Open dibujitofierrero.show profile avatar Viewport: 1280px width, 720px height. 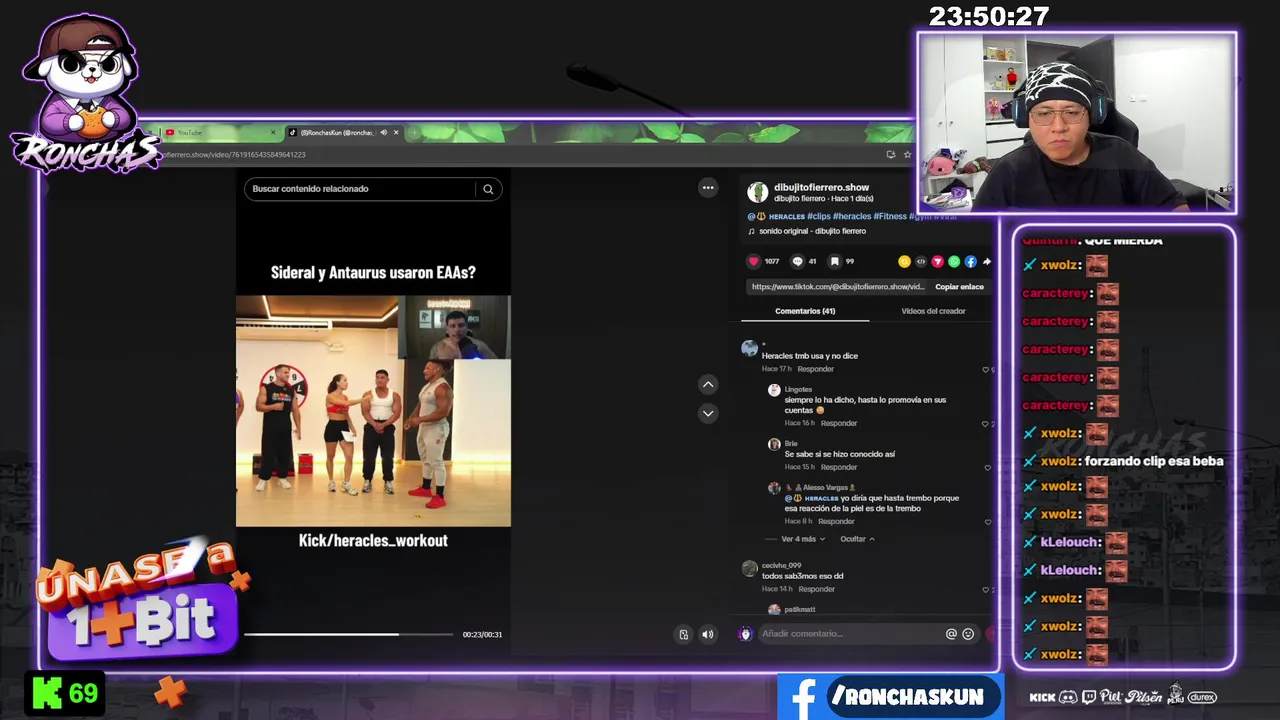758,192
